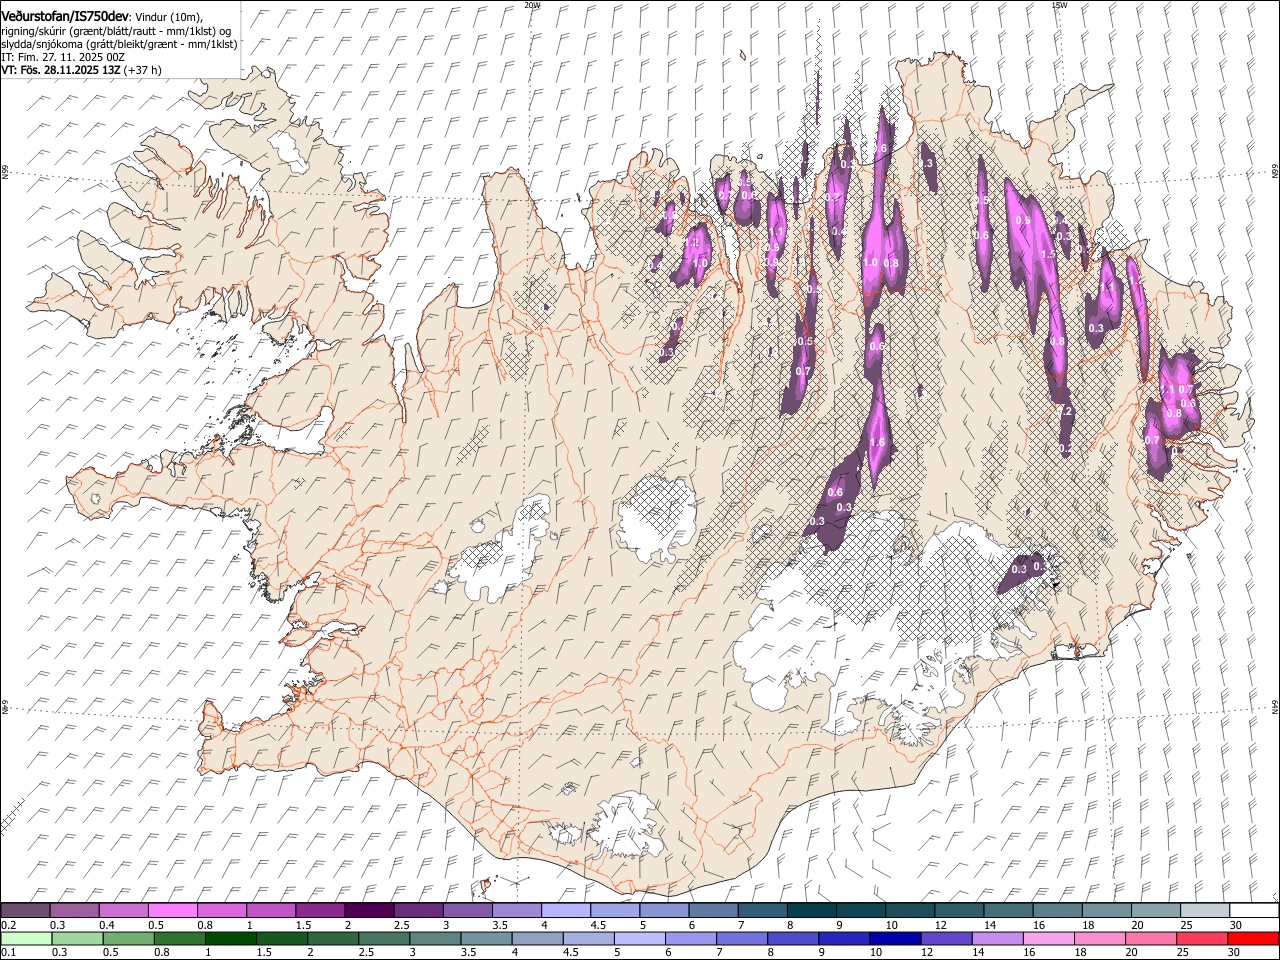
Task: Pick lower legend swatch between 2 and 2.5
Action: pyautogui.click(x=333, y=939)
